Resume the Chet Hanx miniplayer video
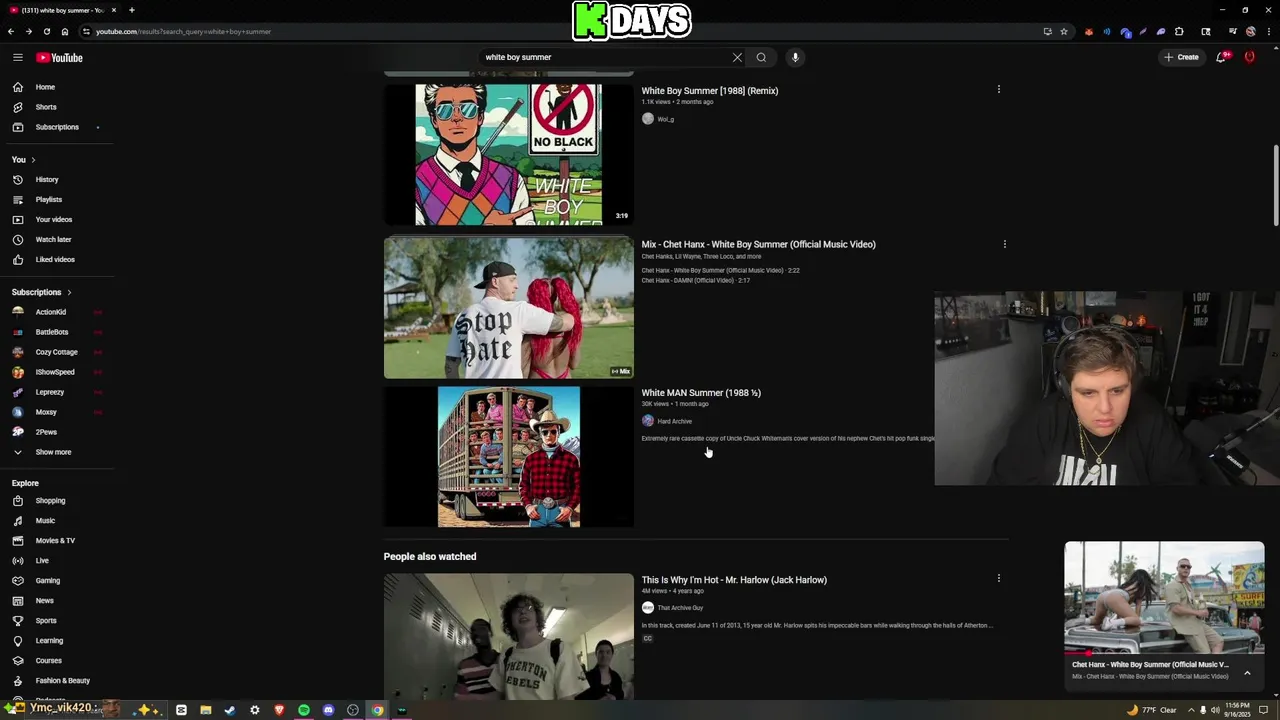 1164,598
